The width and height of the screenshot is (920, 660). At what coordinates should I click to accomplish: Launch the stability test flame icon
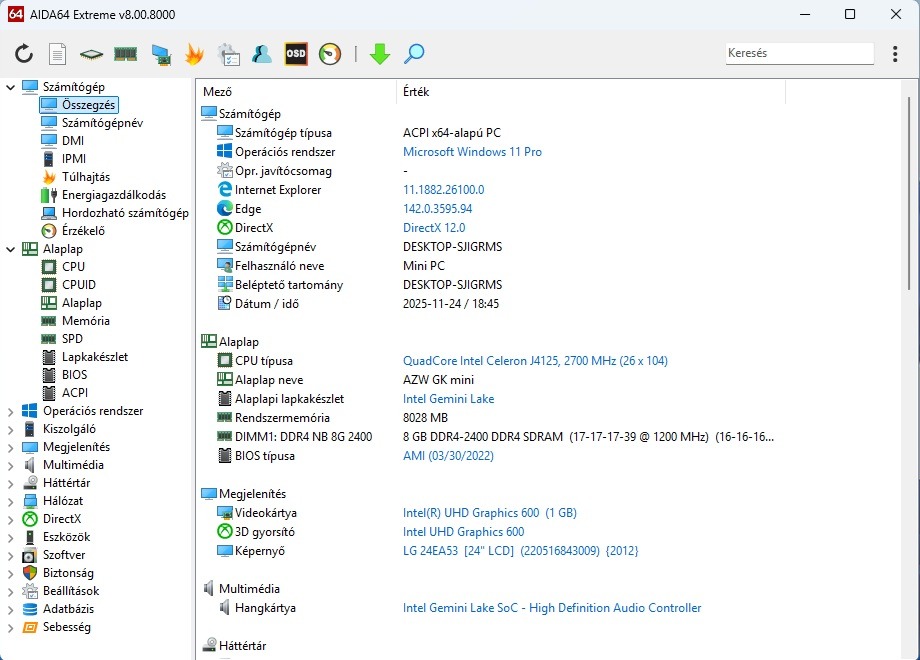coord(194,54)
